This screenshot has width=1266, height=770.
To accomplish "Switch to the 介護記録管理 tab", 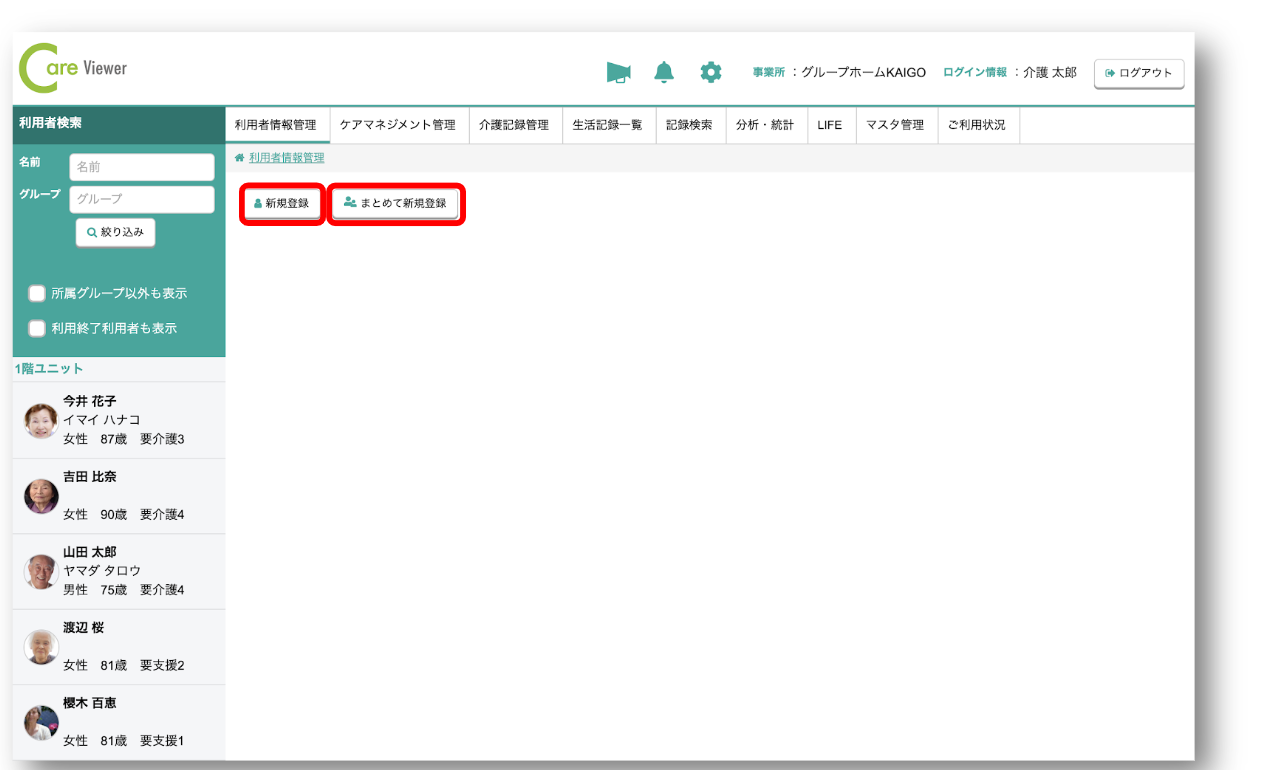I will 513,125.
